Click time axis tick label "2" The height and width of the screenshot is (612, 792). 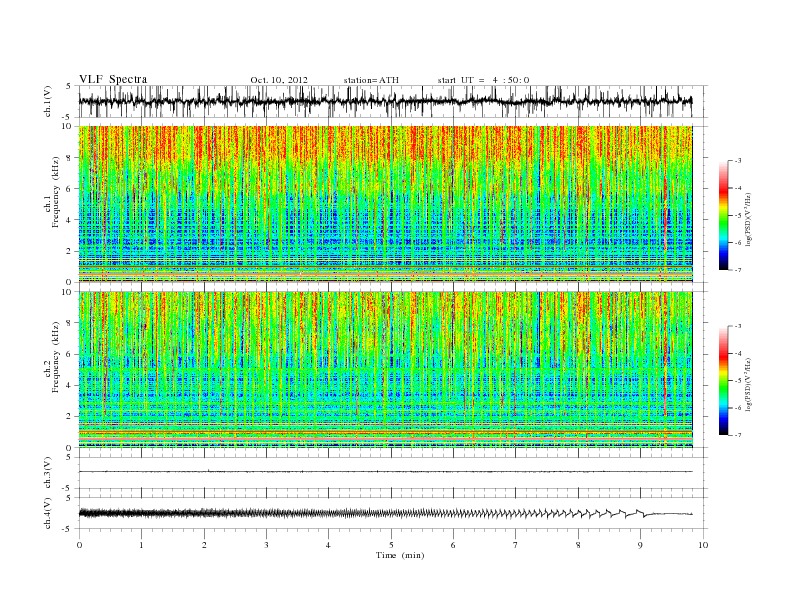coord(204,545)
